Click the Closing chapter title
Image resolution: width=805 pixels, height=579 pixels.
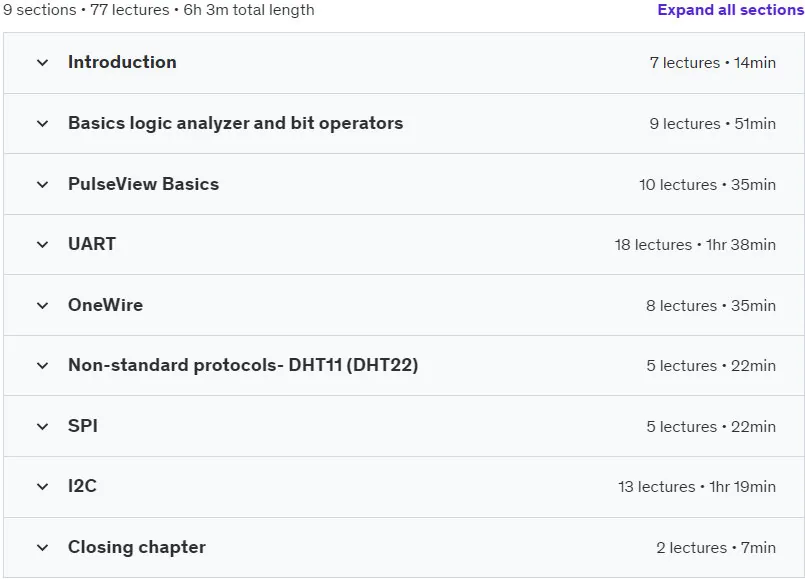tap(137, 547)
